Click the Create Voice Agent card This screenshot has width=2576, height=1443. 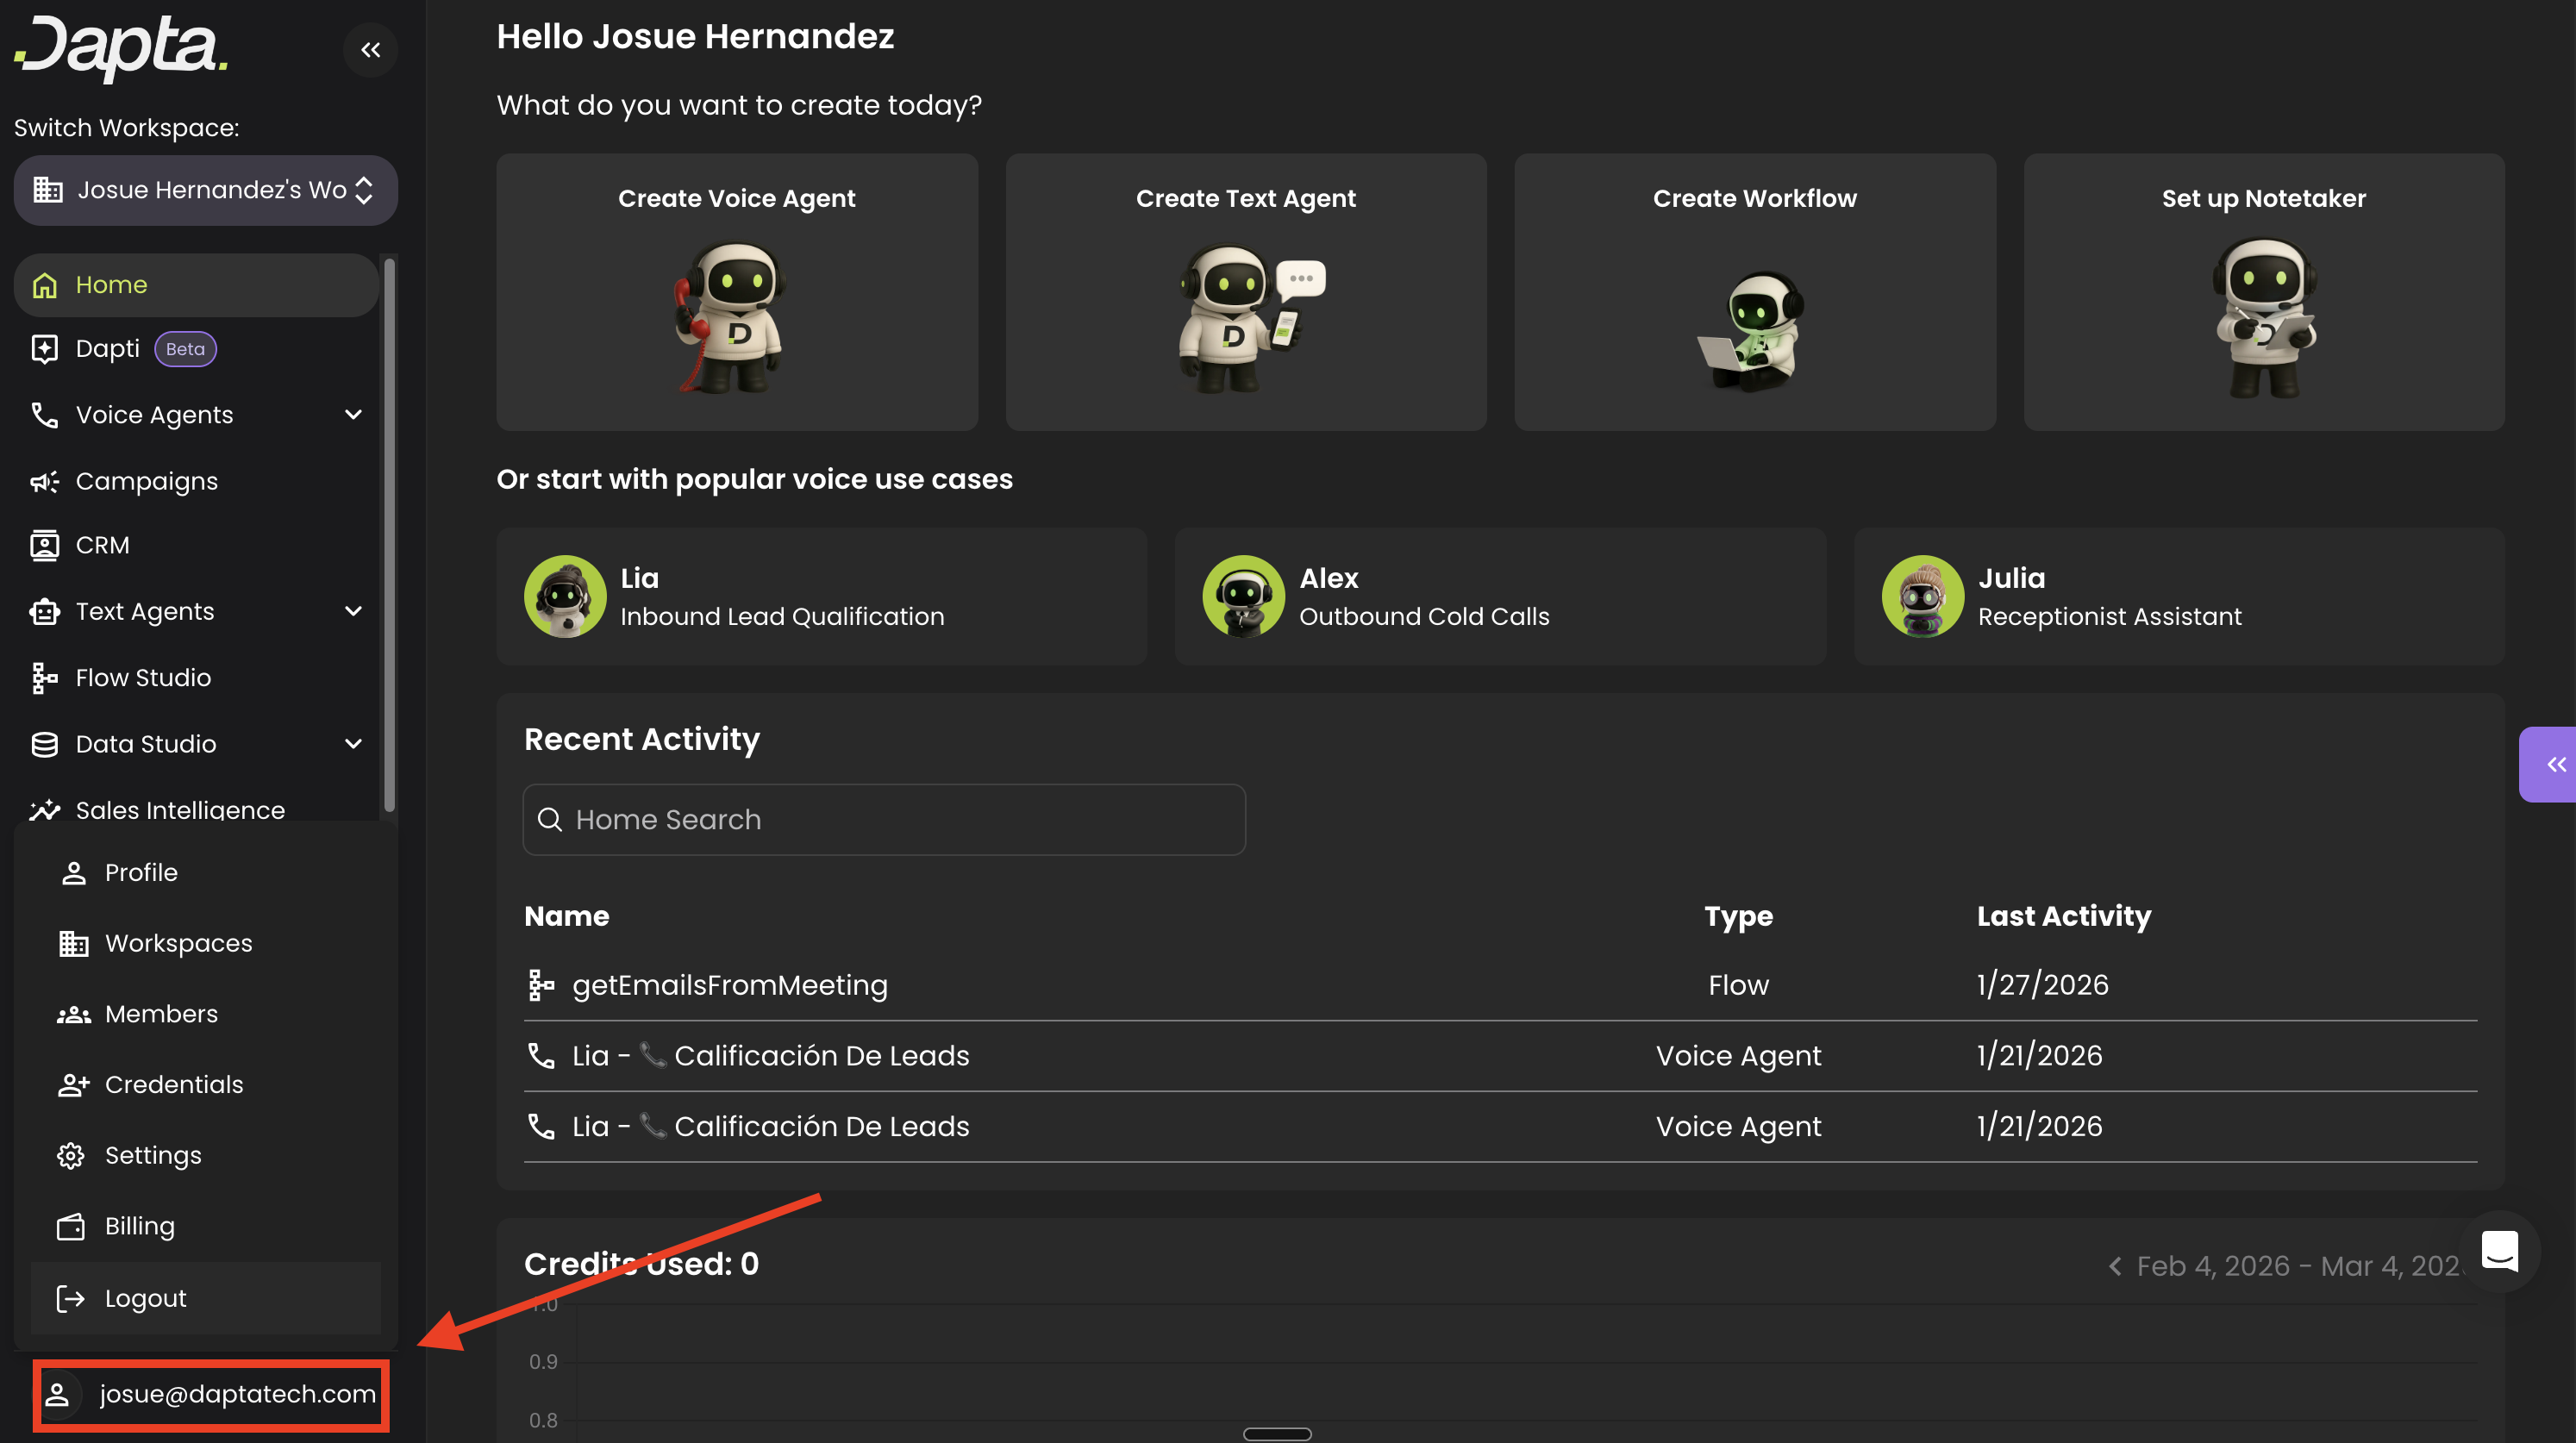click(736, 292)
